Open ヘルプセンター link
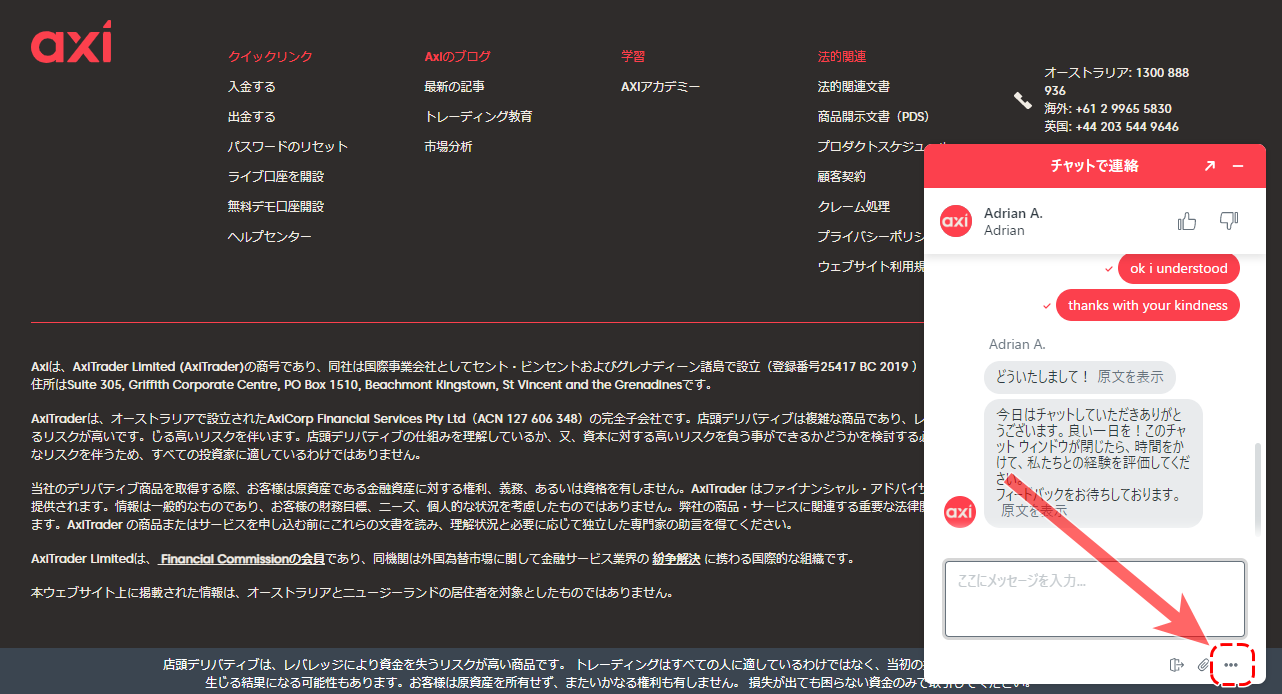This screenshot has width=1282, height=694. click(x=270, y=237)
